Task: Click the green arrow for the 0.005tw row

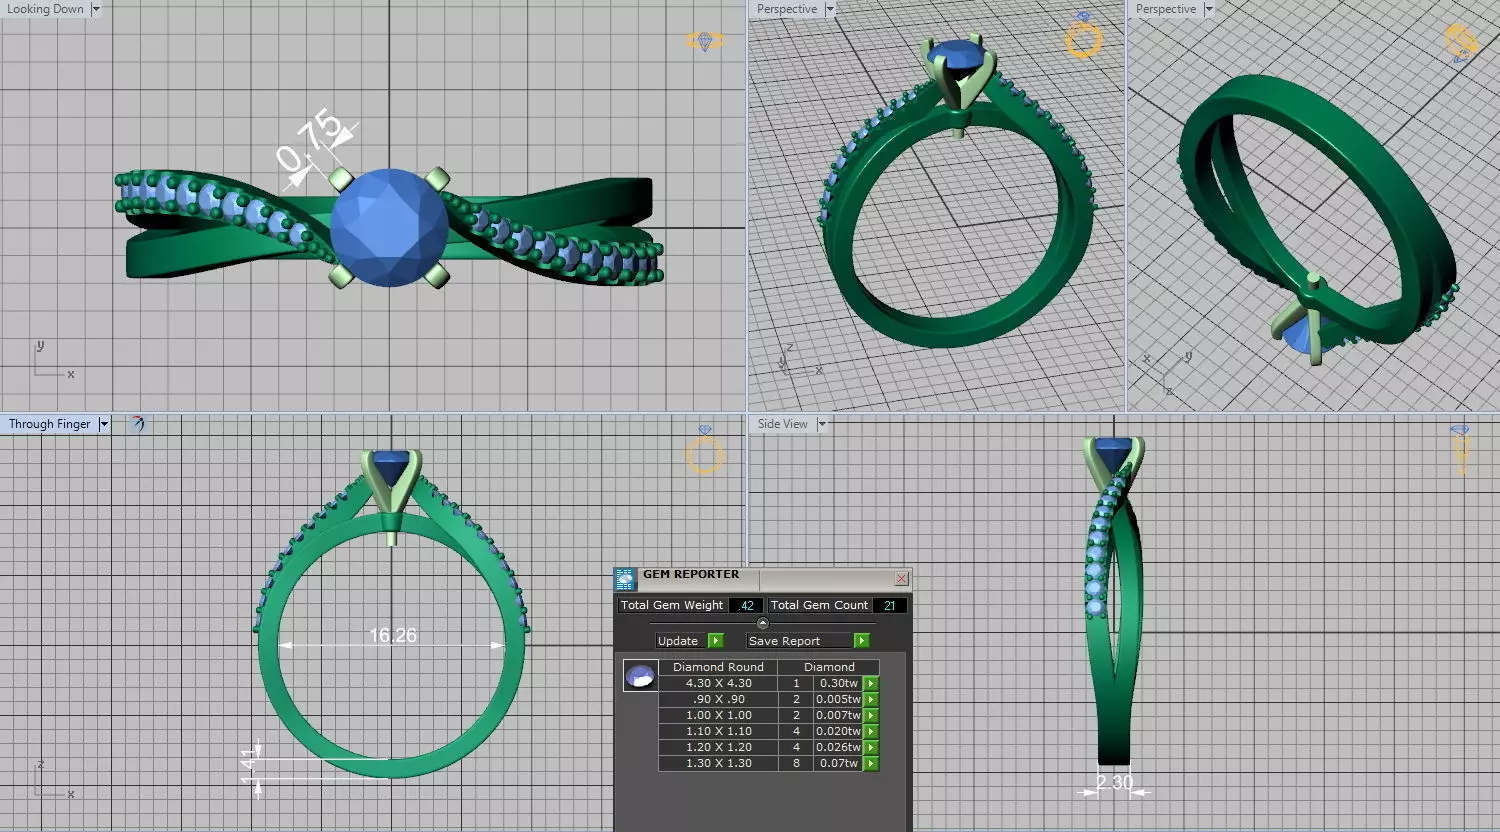Action: click(x=871, y=699)
